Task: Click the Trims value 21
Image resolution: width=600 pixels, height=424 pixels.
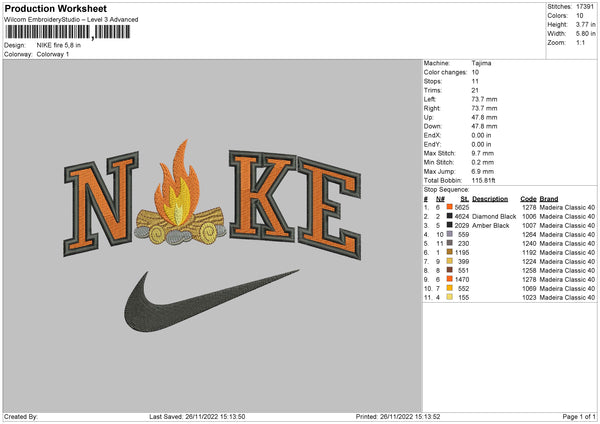Action: point(475,90)
